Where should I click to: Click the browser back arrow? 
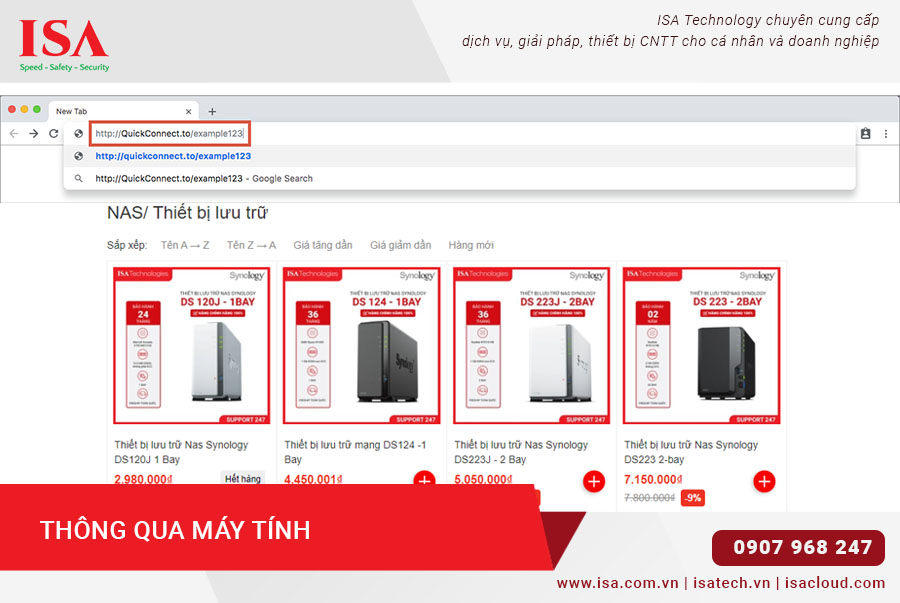pyautogui.click(x=14, y=134)
